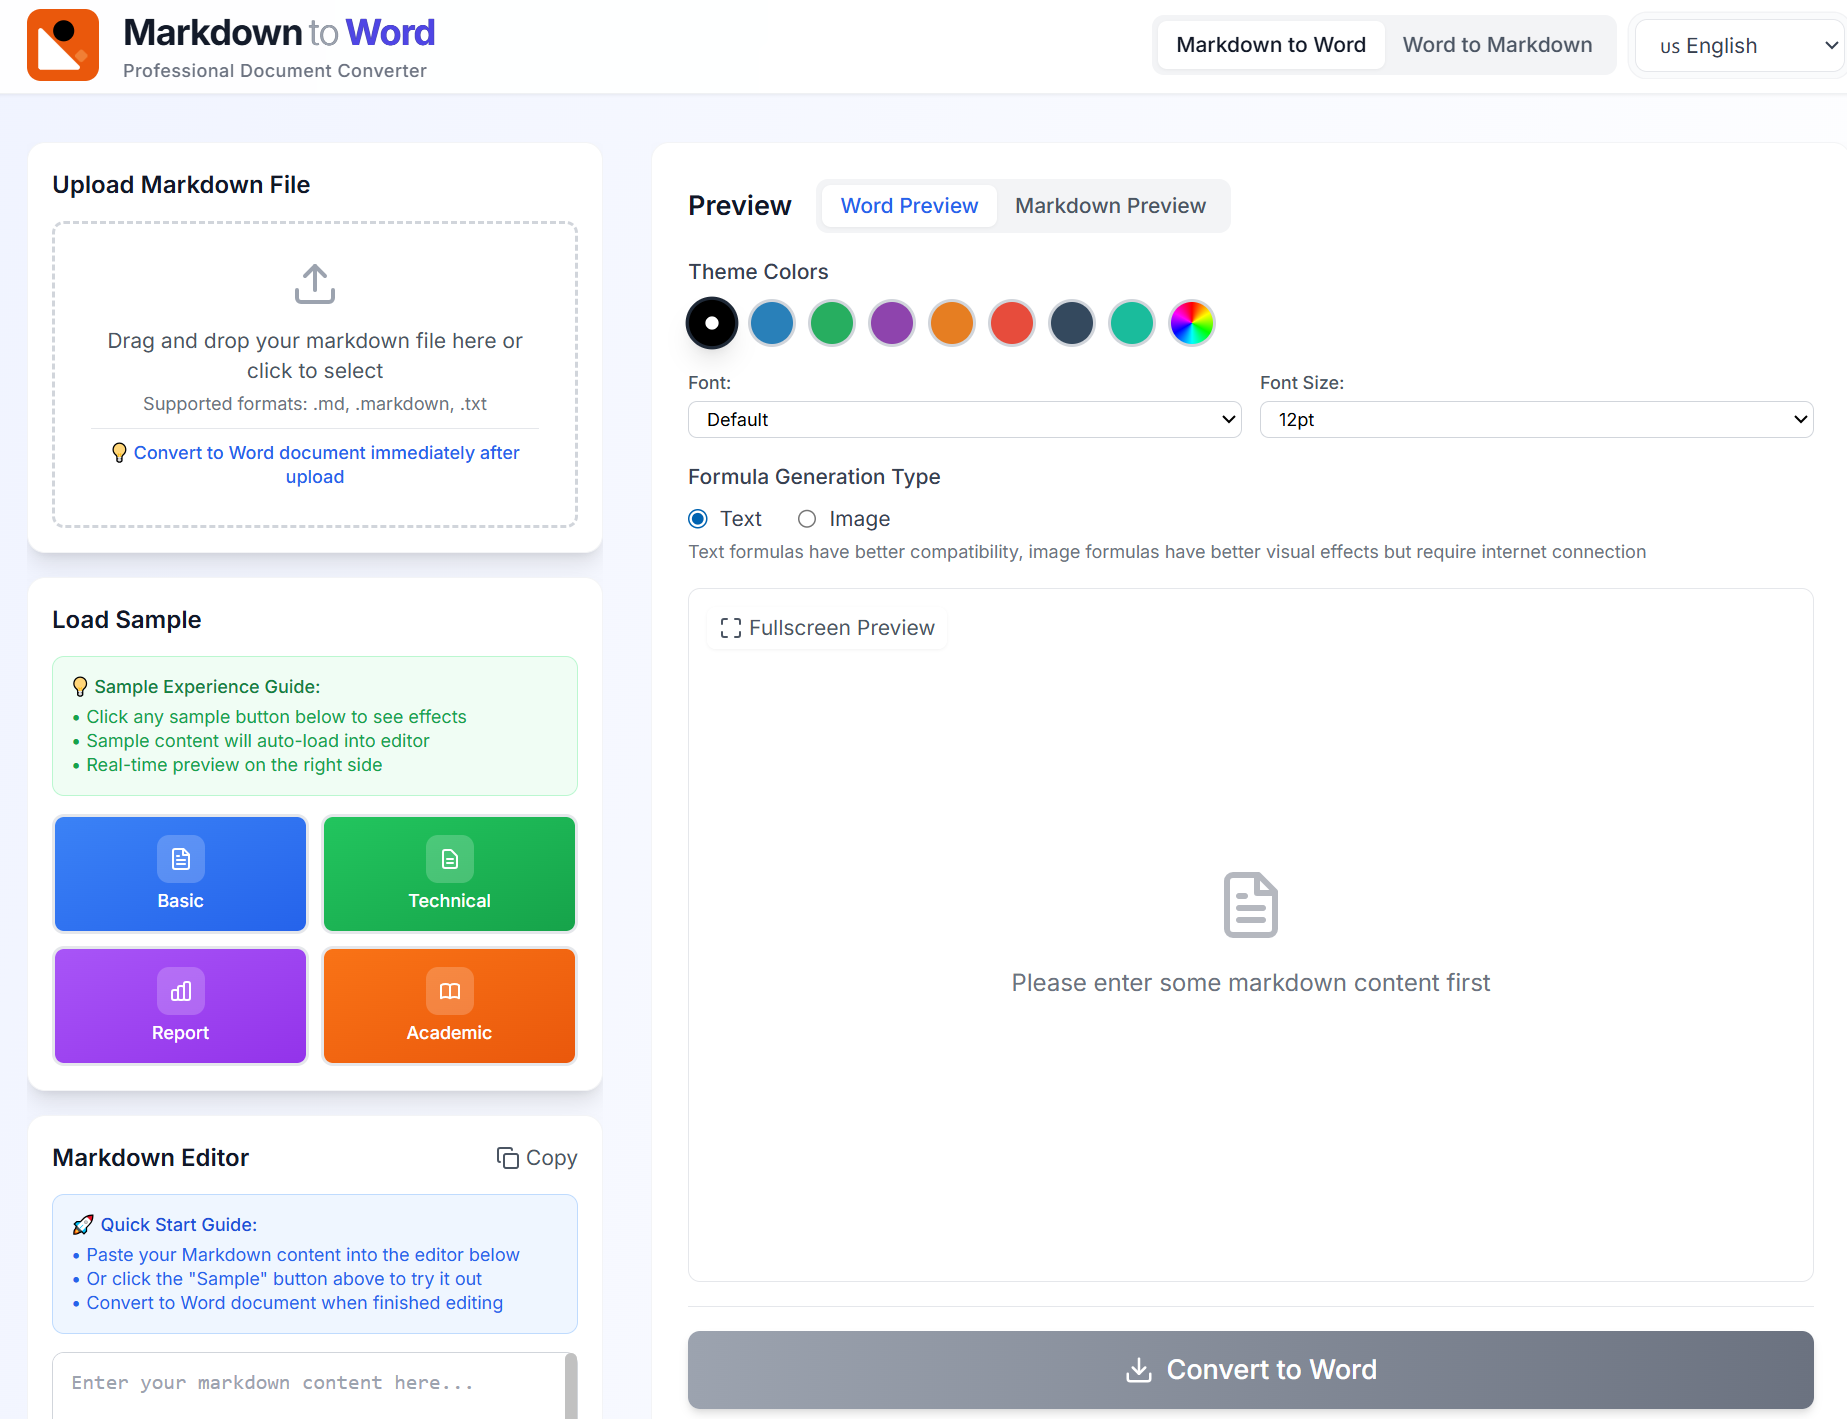The image size is (1847, 1419).
Task: Click the drag and drop upload text
Action: (315, 356)
